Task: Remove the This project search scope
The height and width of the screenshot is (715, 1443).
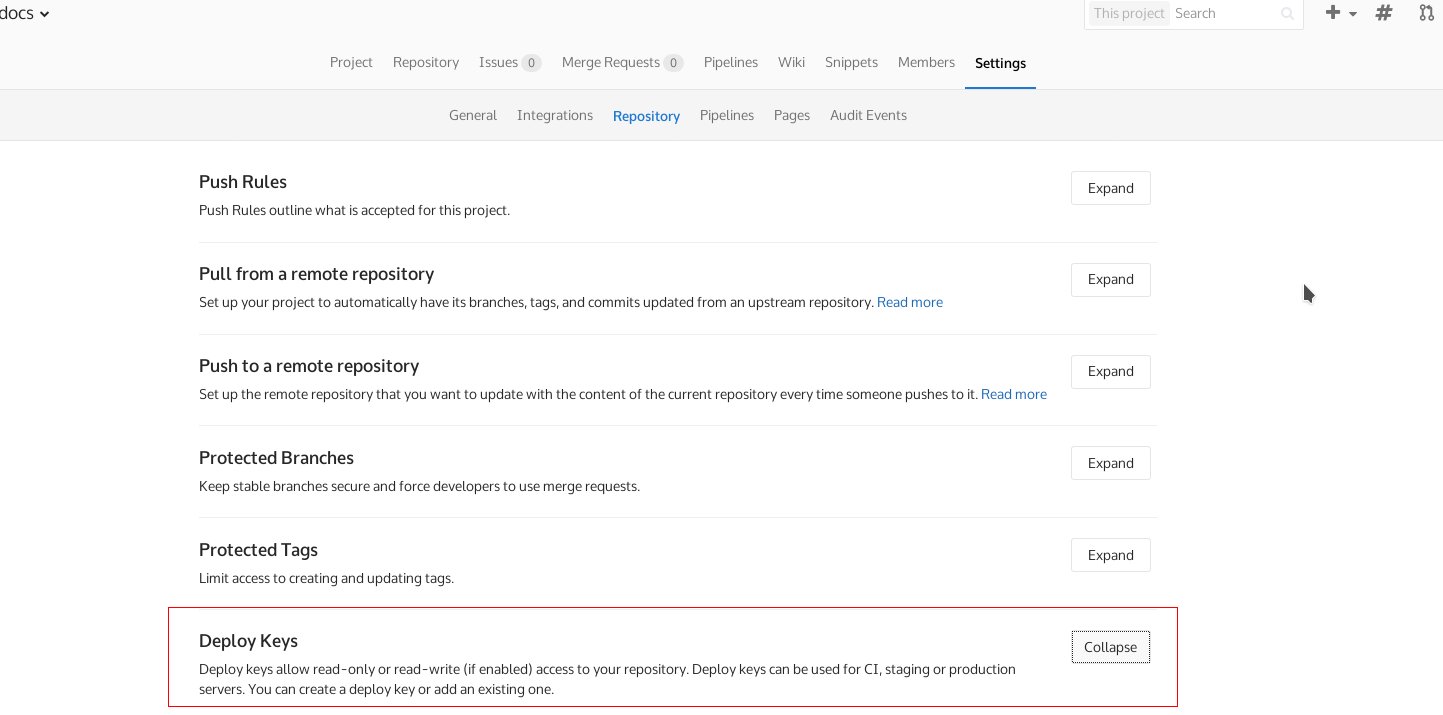Action: click(x=1129, y=14)
